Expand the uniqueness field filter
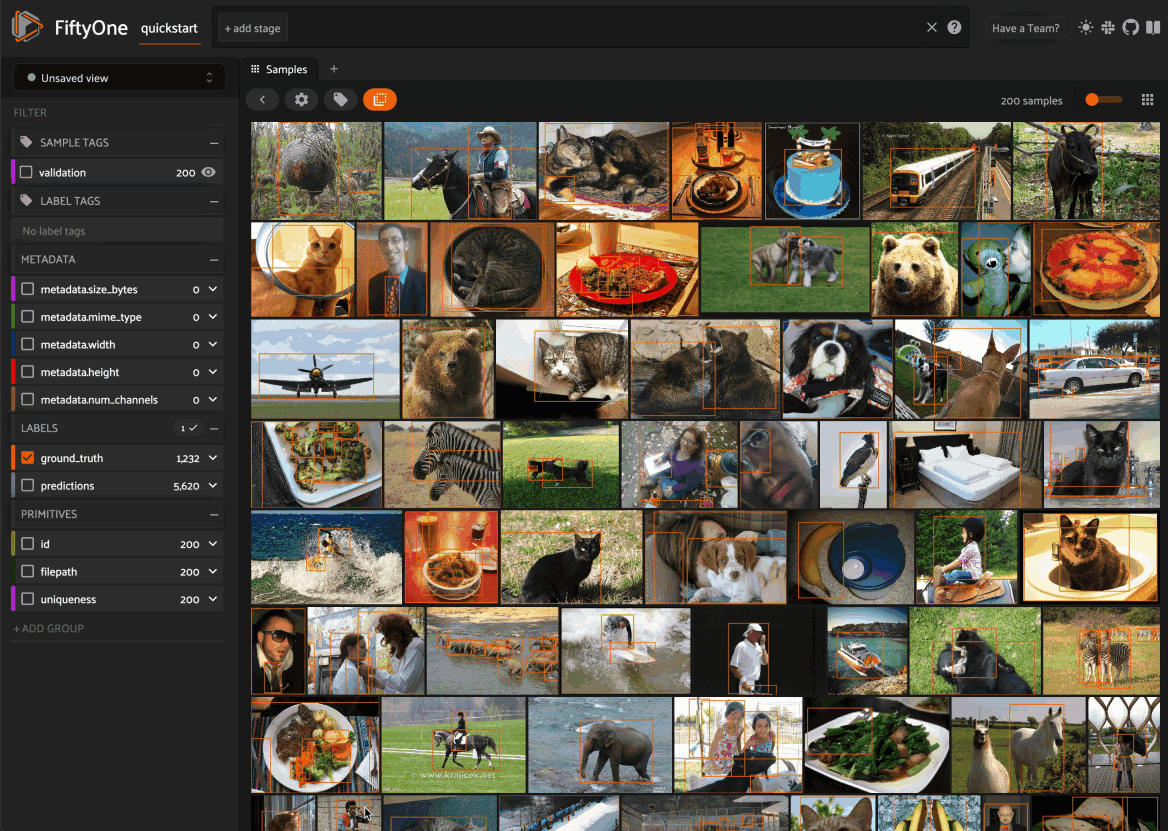The width and height of the screenshot is (1168, 831). pos(213,600)
